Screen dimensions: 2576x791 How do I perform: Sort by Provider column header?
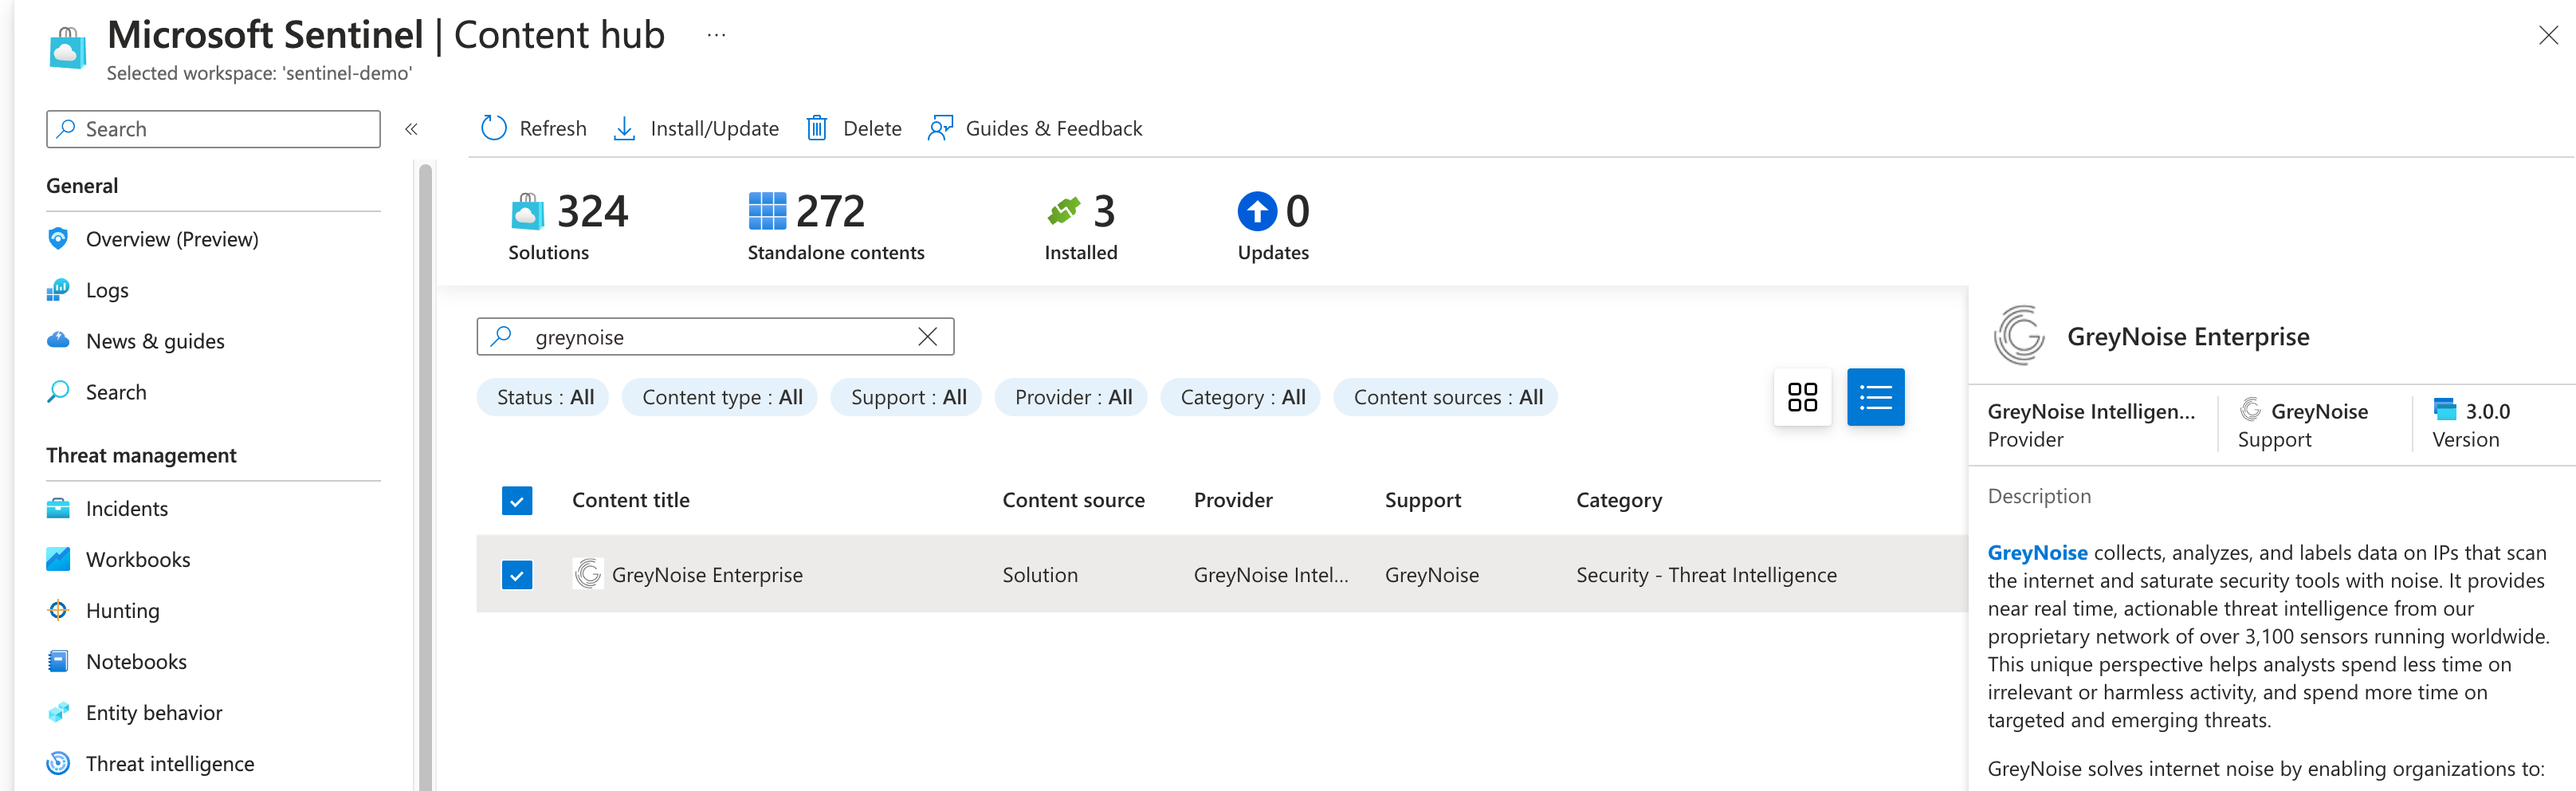click(x=1233, y=500)
